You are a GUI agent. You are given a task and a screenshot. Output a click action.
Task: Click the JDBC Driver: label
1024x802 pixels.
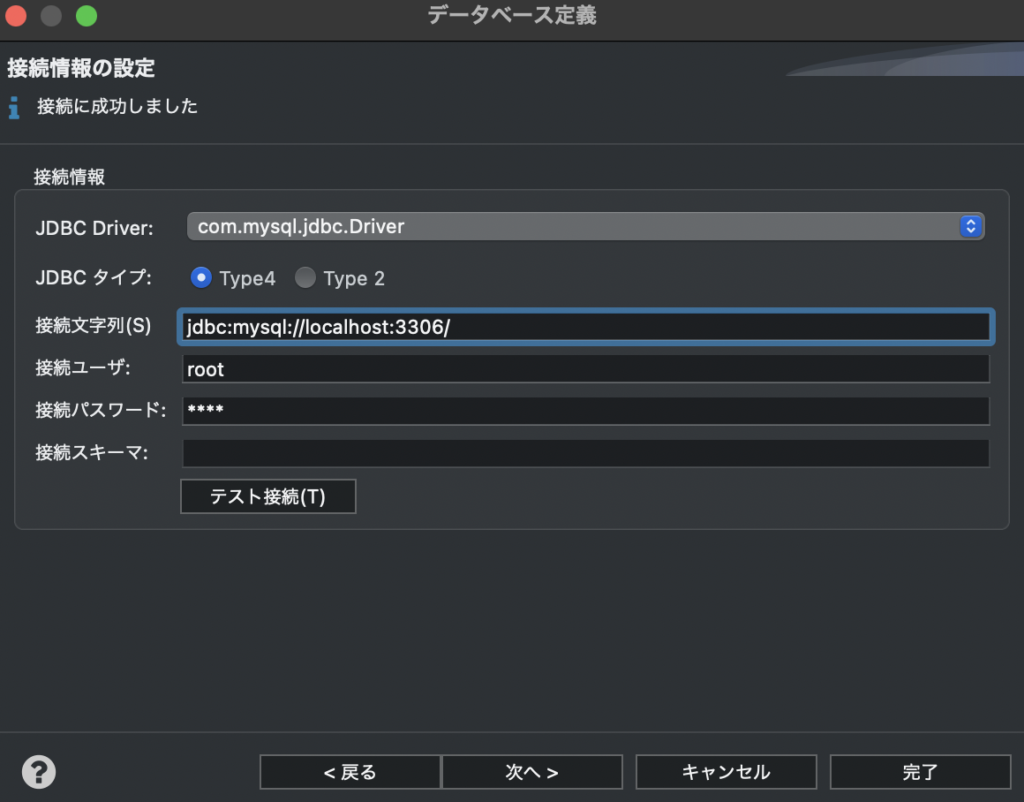[94, 228]
